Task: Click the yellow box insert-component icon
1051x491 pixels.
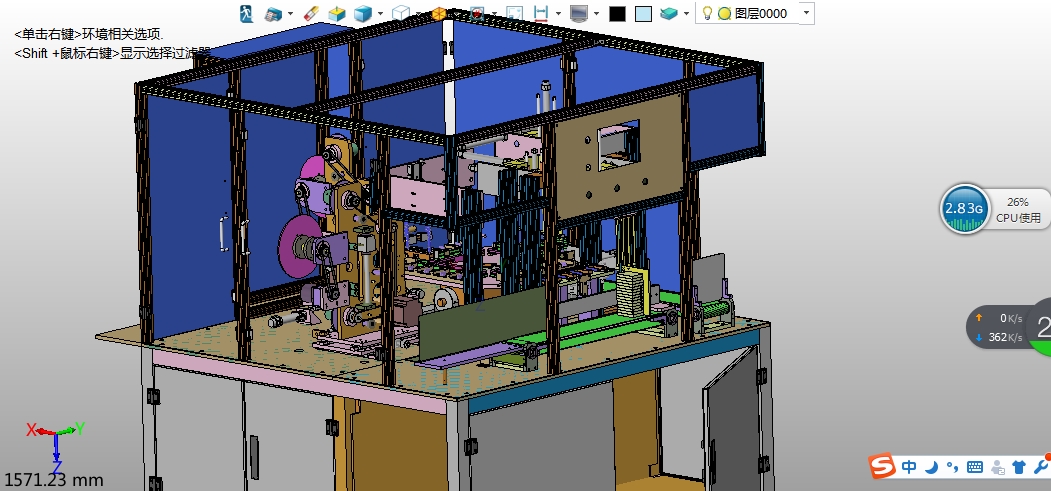Action: click(336, 13)
